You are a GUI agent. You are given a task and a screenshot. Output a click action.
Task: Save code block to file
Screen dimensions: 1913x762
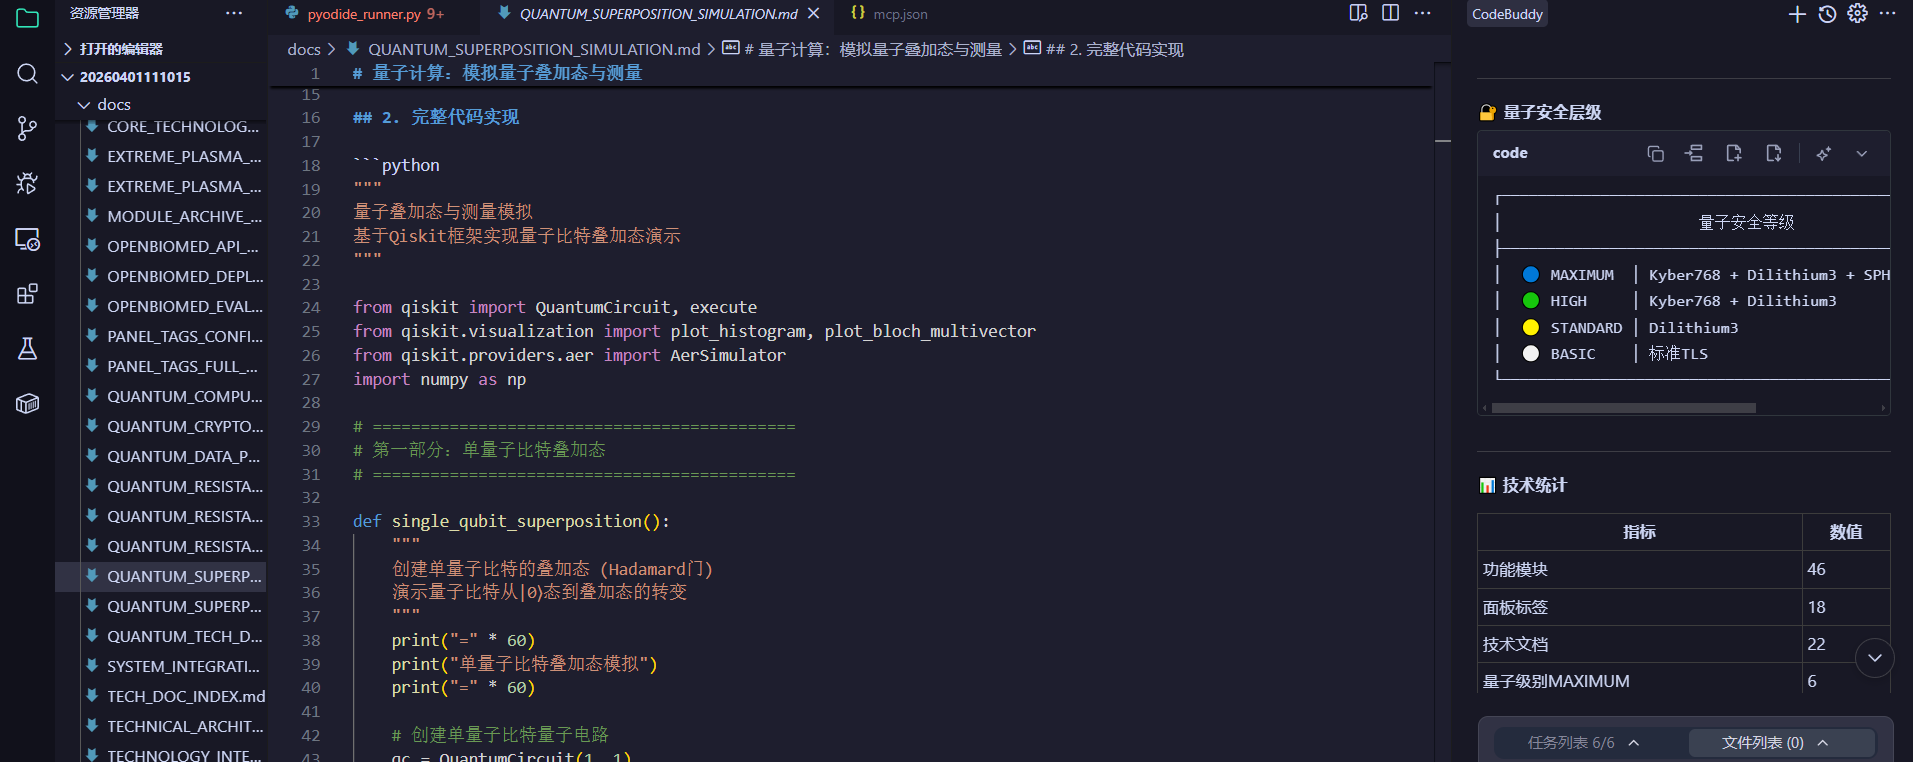[x=1774, y=153]
